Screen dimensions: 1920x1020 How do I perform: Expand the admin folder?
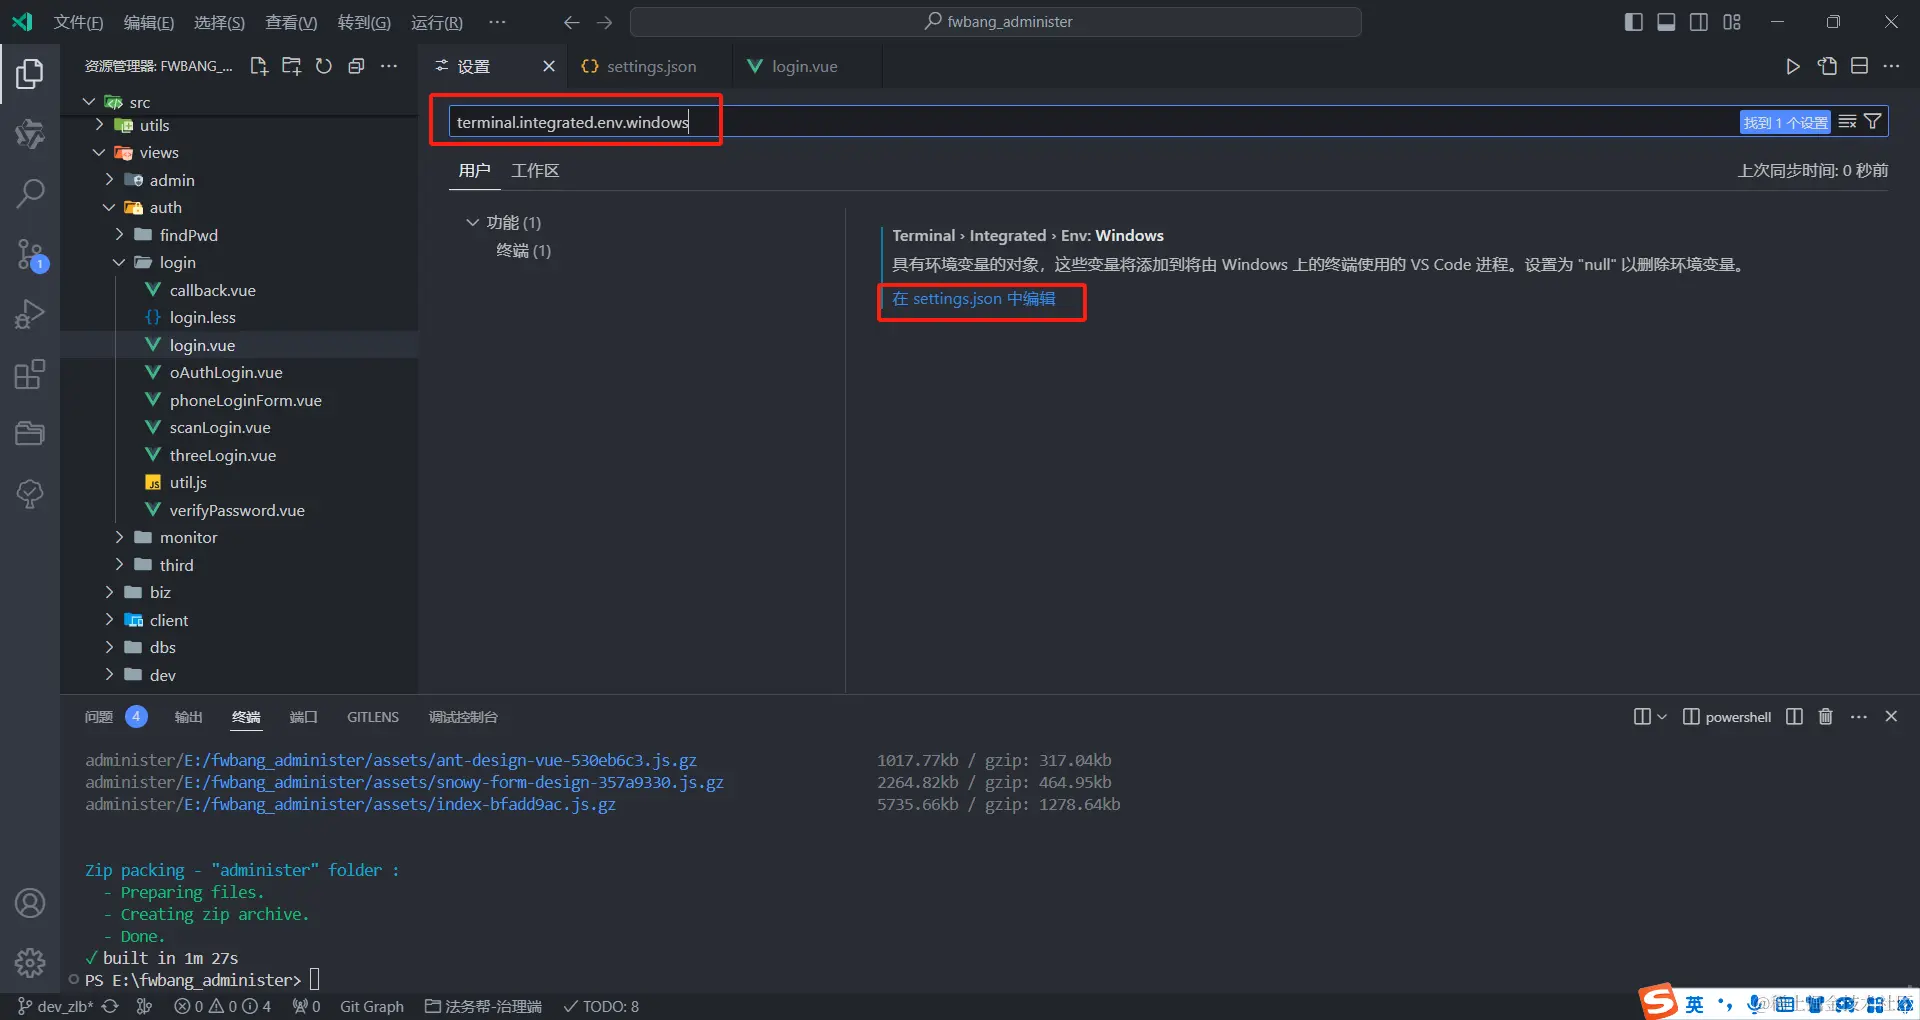pos(109,180)
